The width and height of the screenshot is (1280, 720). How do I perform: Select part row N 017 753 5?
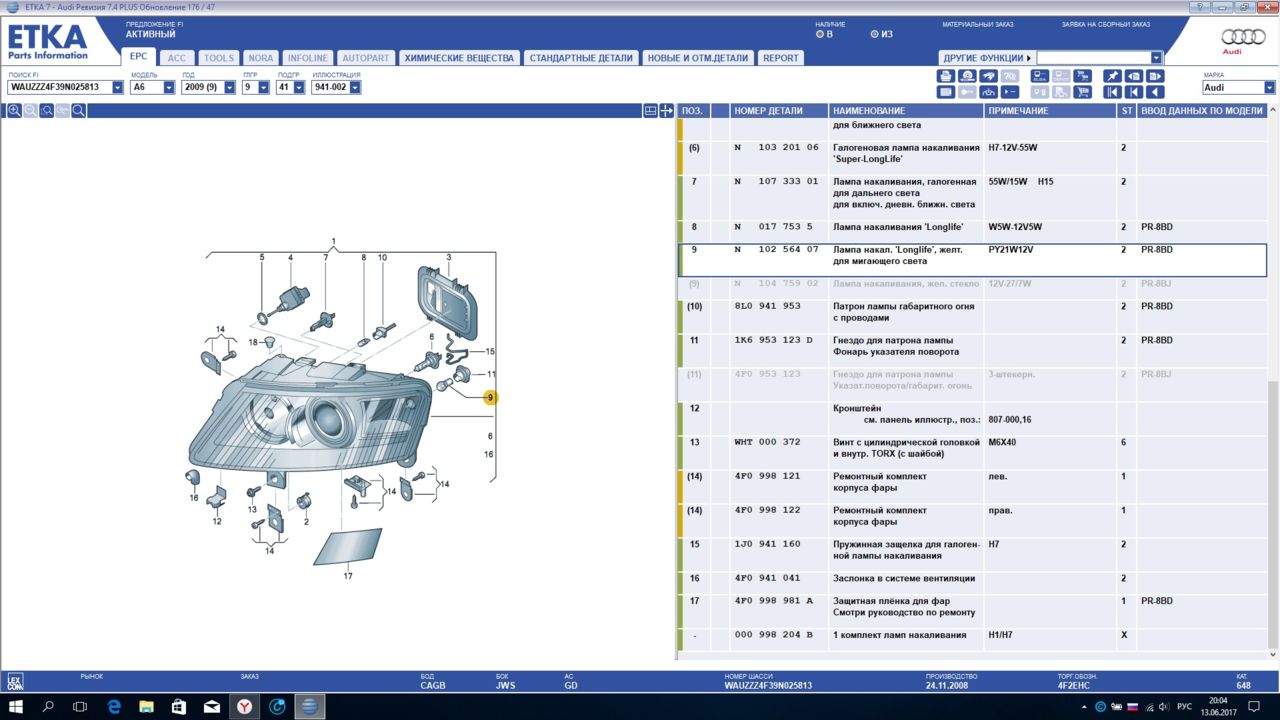(776, 227)
